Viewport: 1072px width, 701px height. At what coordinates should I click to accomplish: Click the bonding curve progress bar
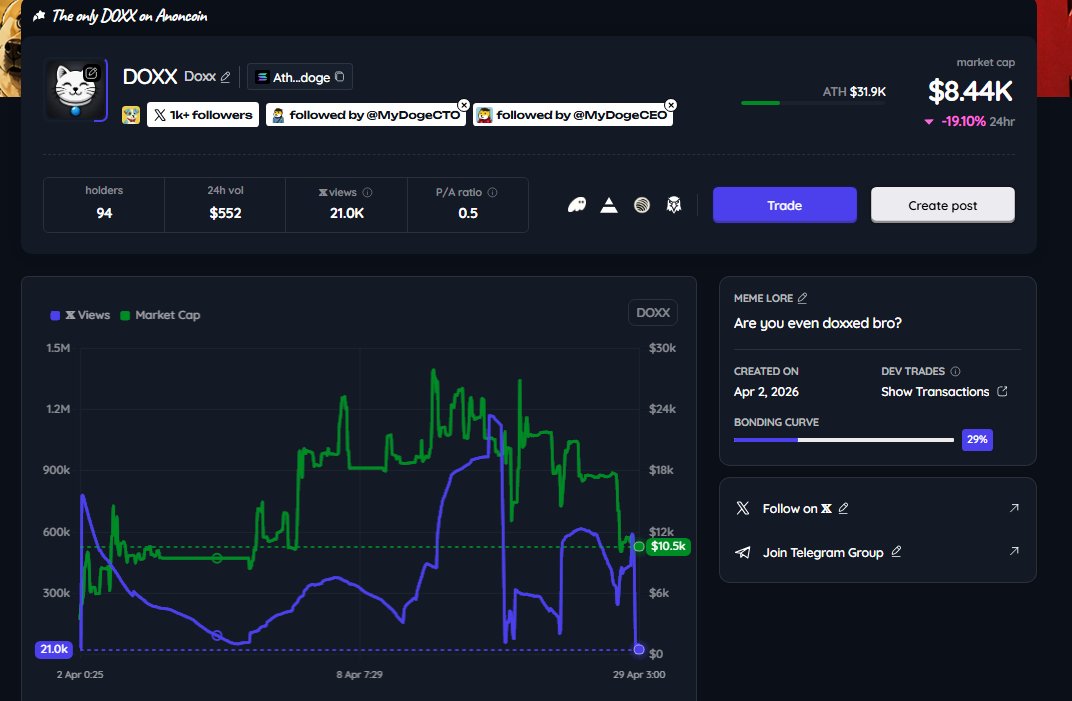tap(843, 440)
